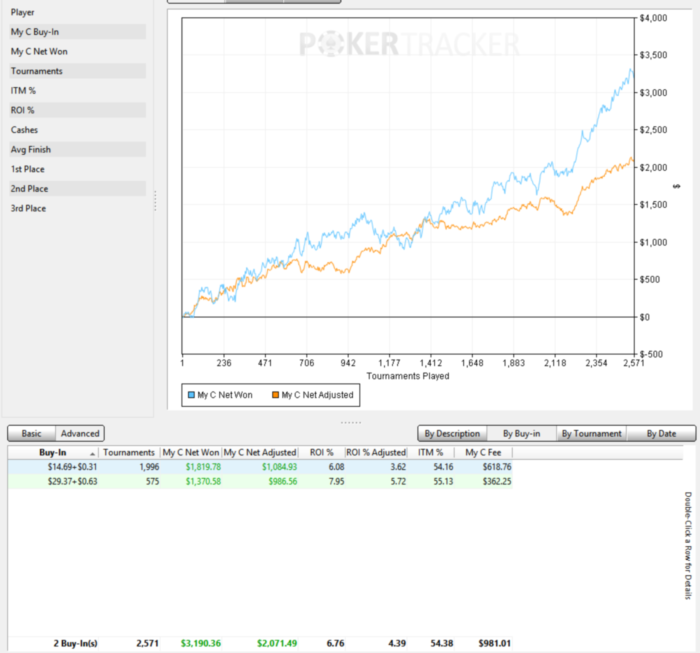This screenshot has height=653, width=700.
Task: Select 1st Place in the stat list
Action: tap(78, 169)
